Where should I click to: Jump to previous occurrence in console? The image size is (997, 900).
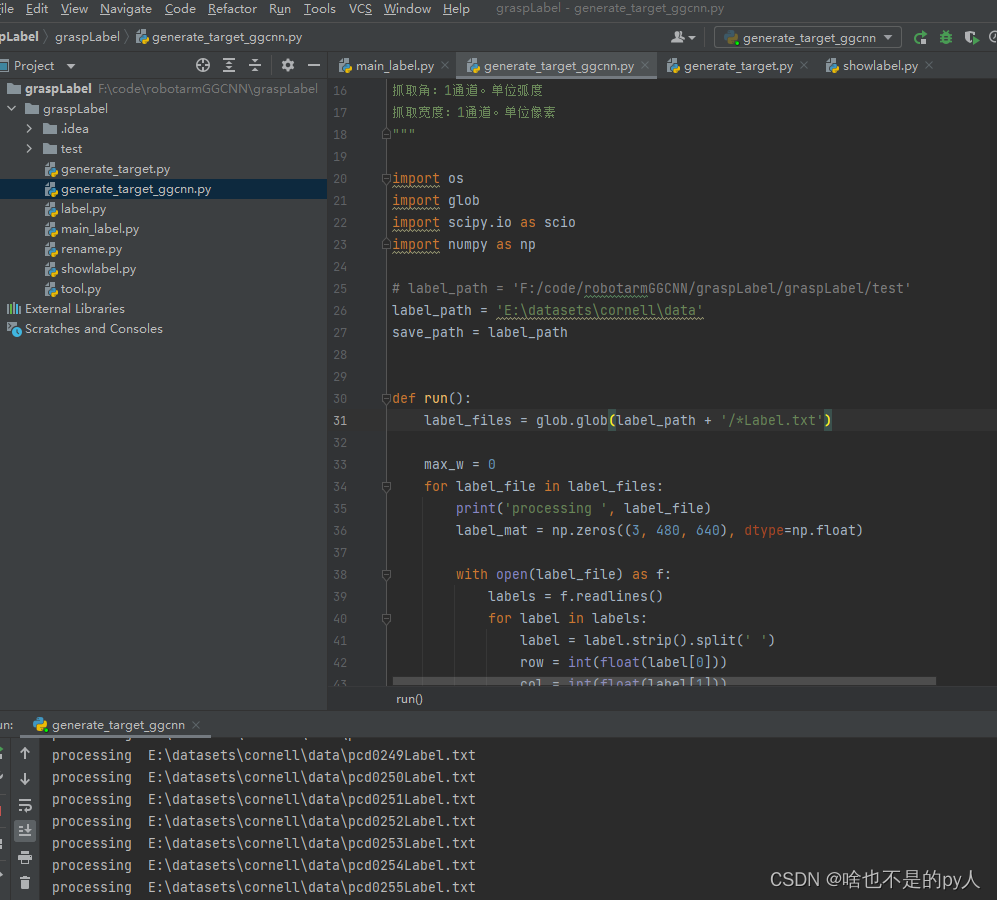pyautogui.click(x=25, y=755)
